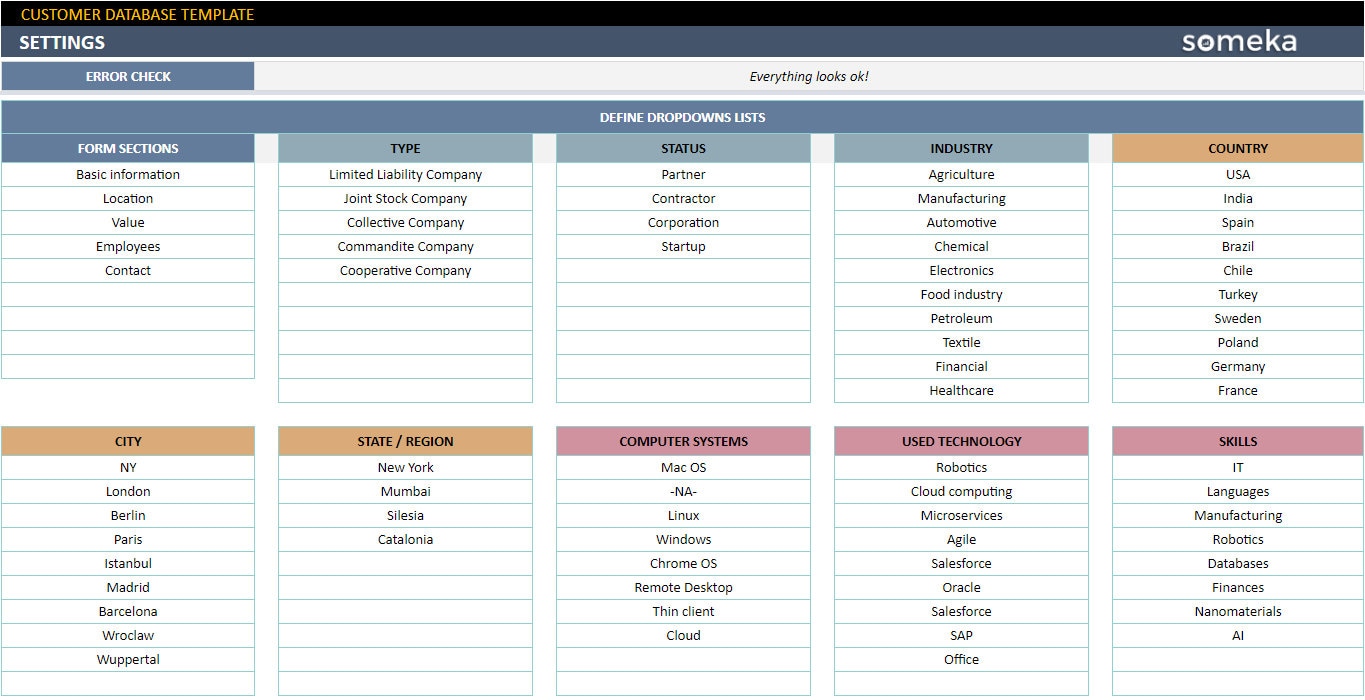Select the FORM SECTIONS column header
Screen dimensions: 1365x700
coord(128,148)
